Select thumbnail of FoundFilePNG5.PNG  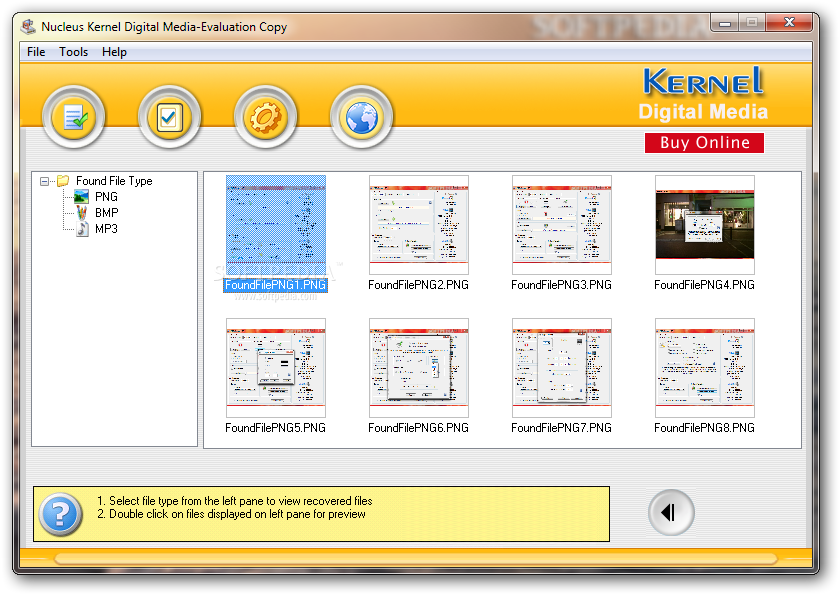(276, 368)
